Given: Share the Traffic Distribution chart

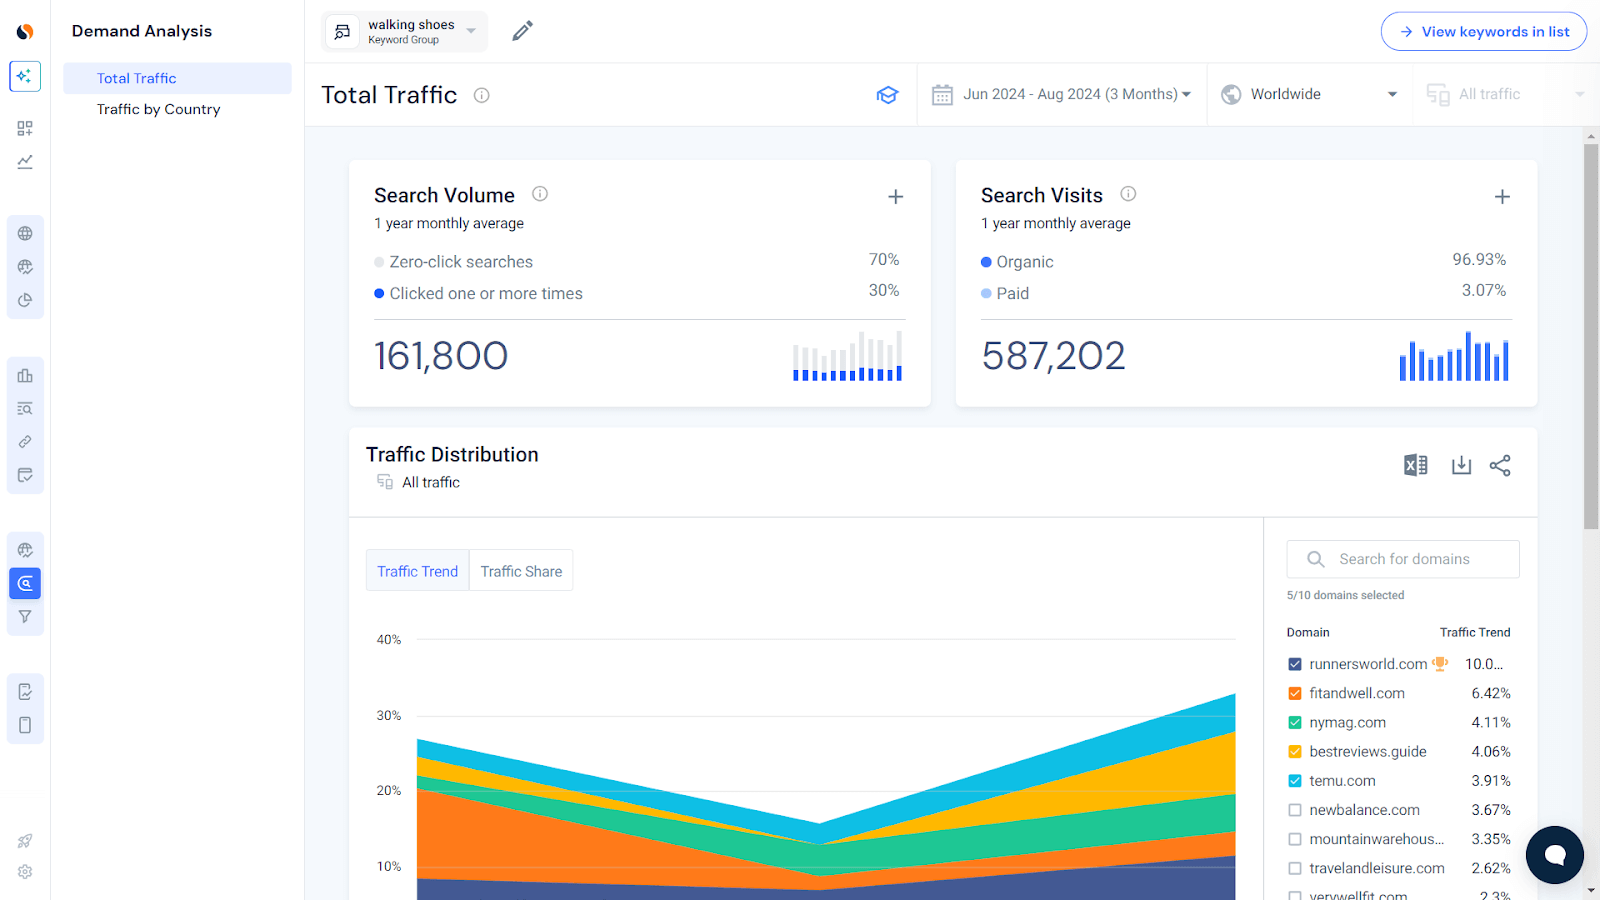Looking at the screenshot, I should [x=1500, y=465].
